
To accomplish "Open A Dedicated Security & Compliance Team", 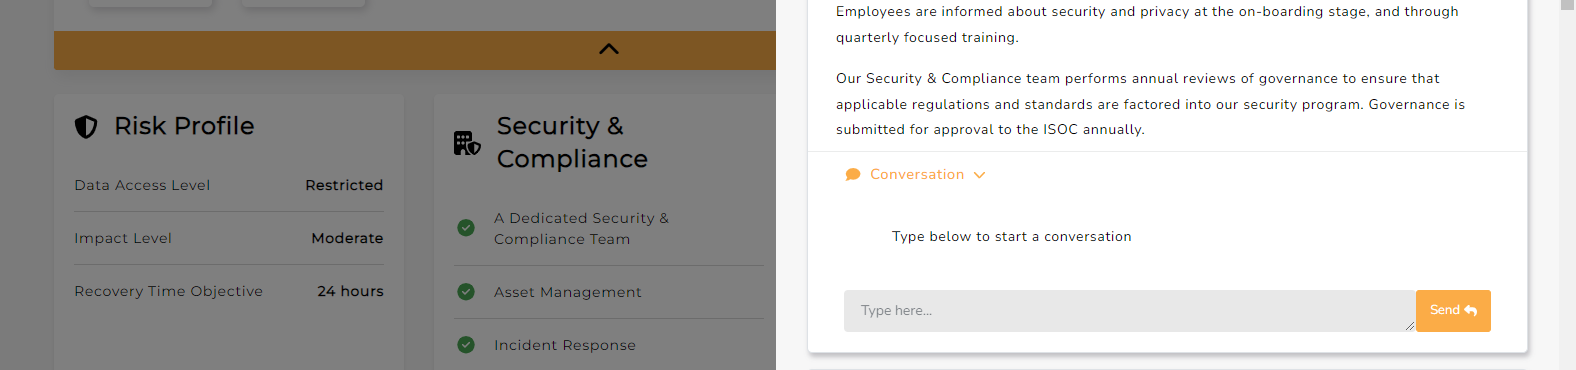I will pyautogui.click(x=581, y=228).
